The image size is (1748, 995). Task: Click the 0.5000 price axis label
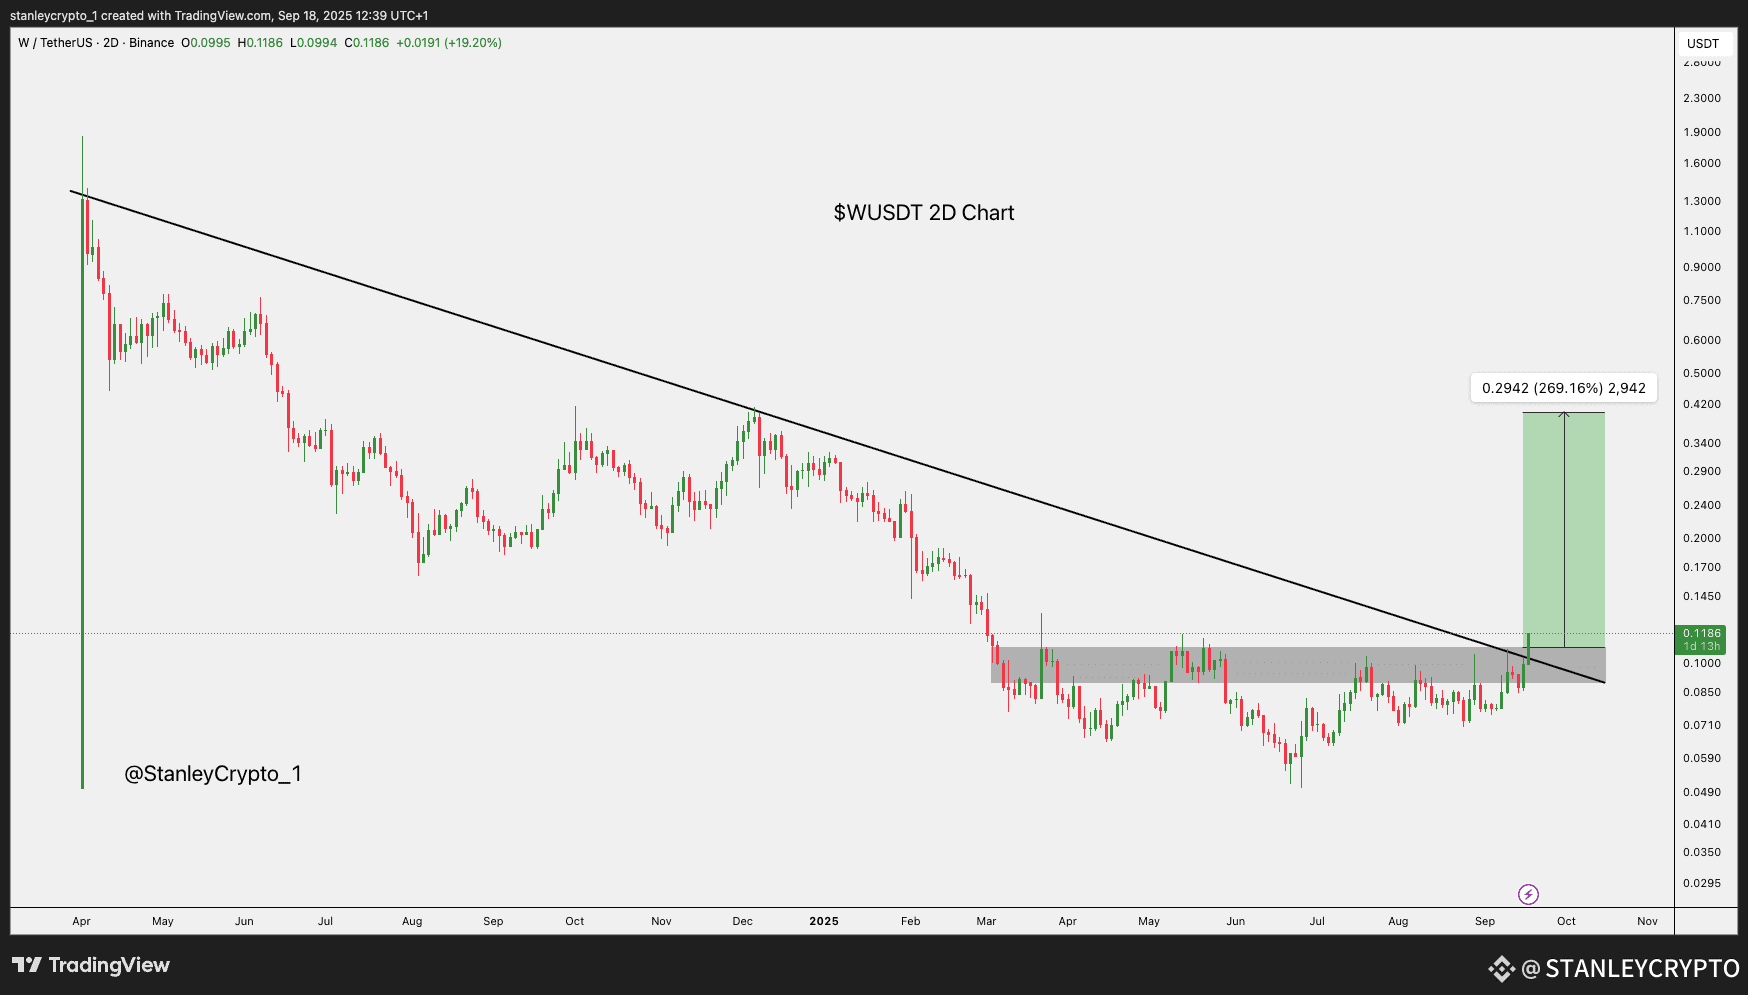pos(1702,373)
